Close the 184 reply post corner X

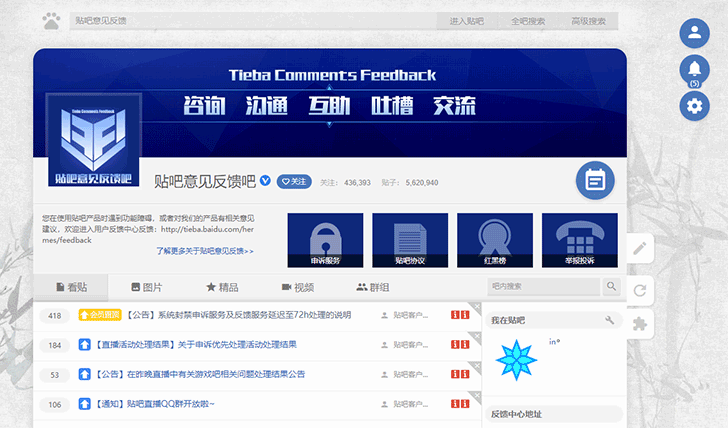coord(477,336)
